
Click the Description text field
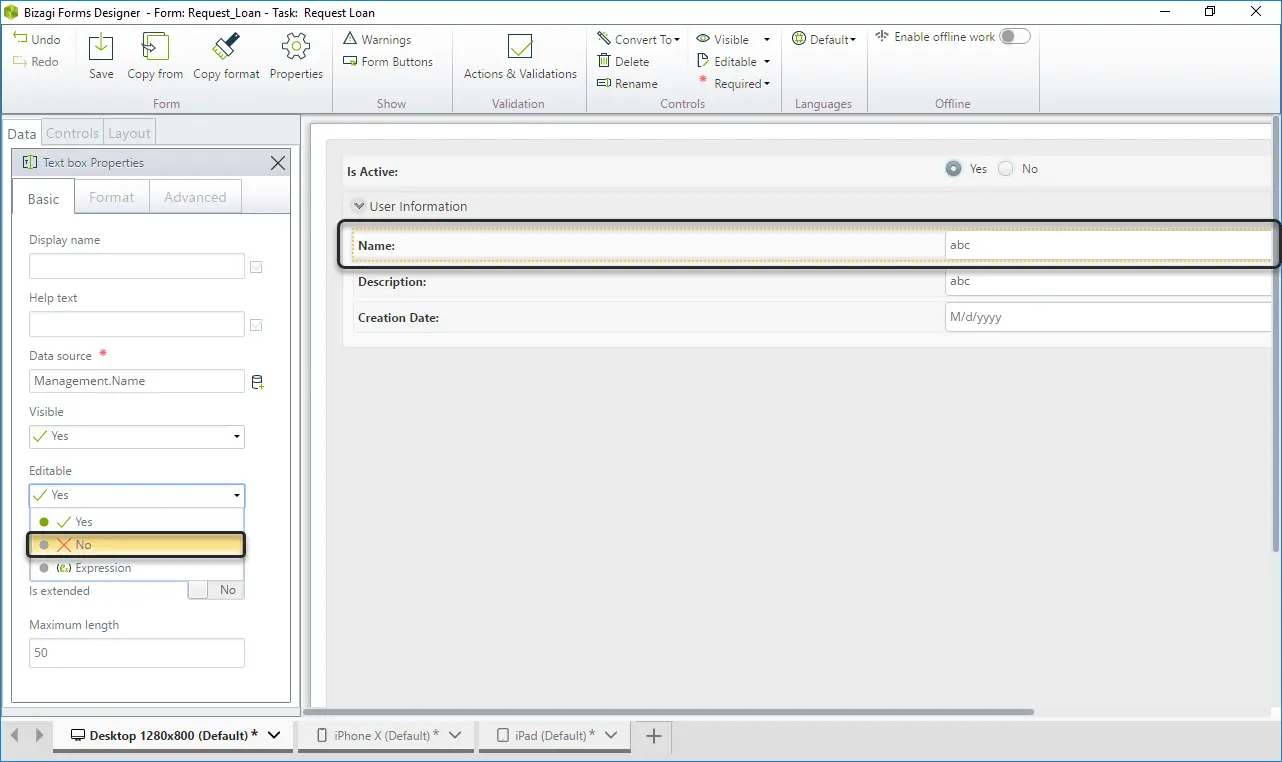(x=1108, y=281)
